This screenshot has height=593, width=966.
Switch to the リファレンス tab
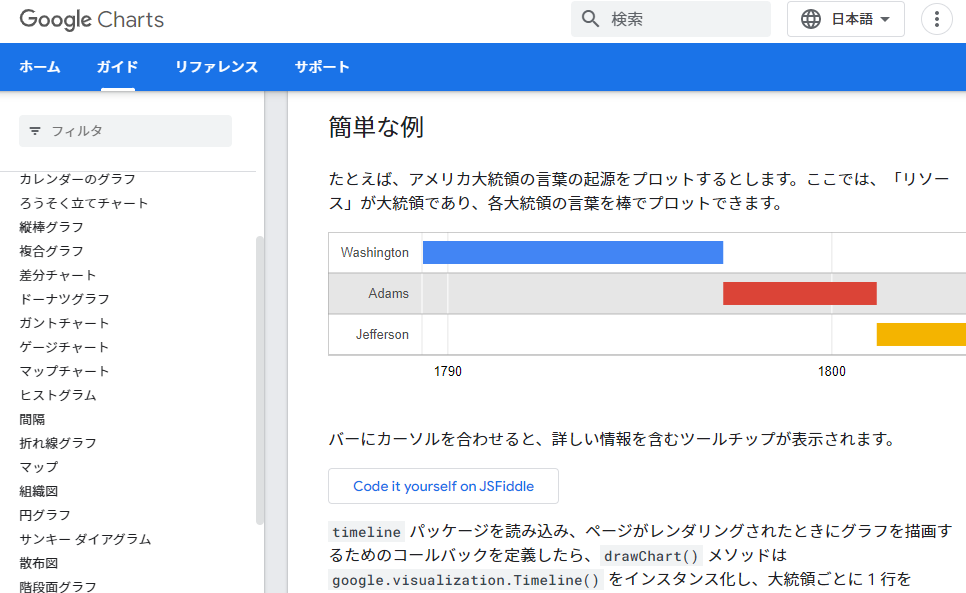coord(216,67)
